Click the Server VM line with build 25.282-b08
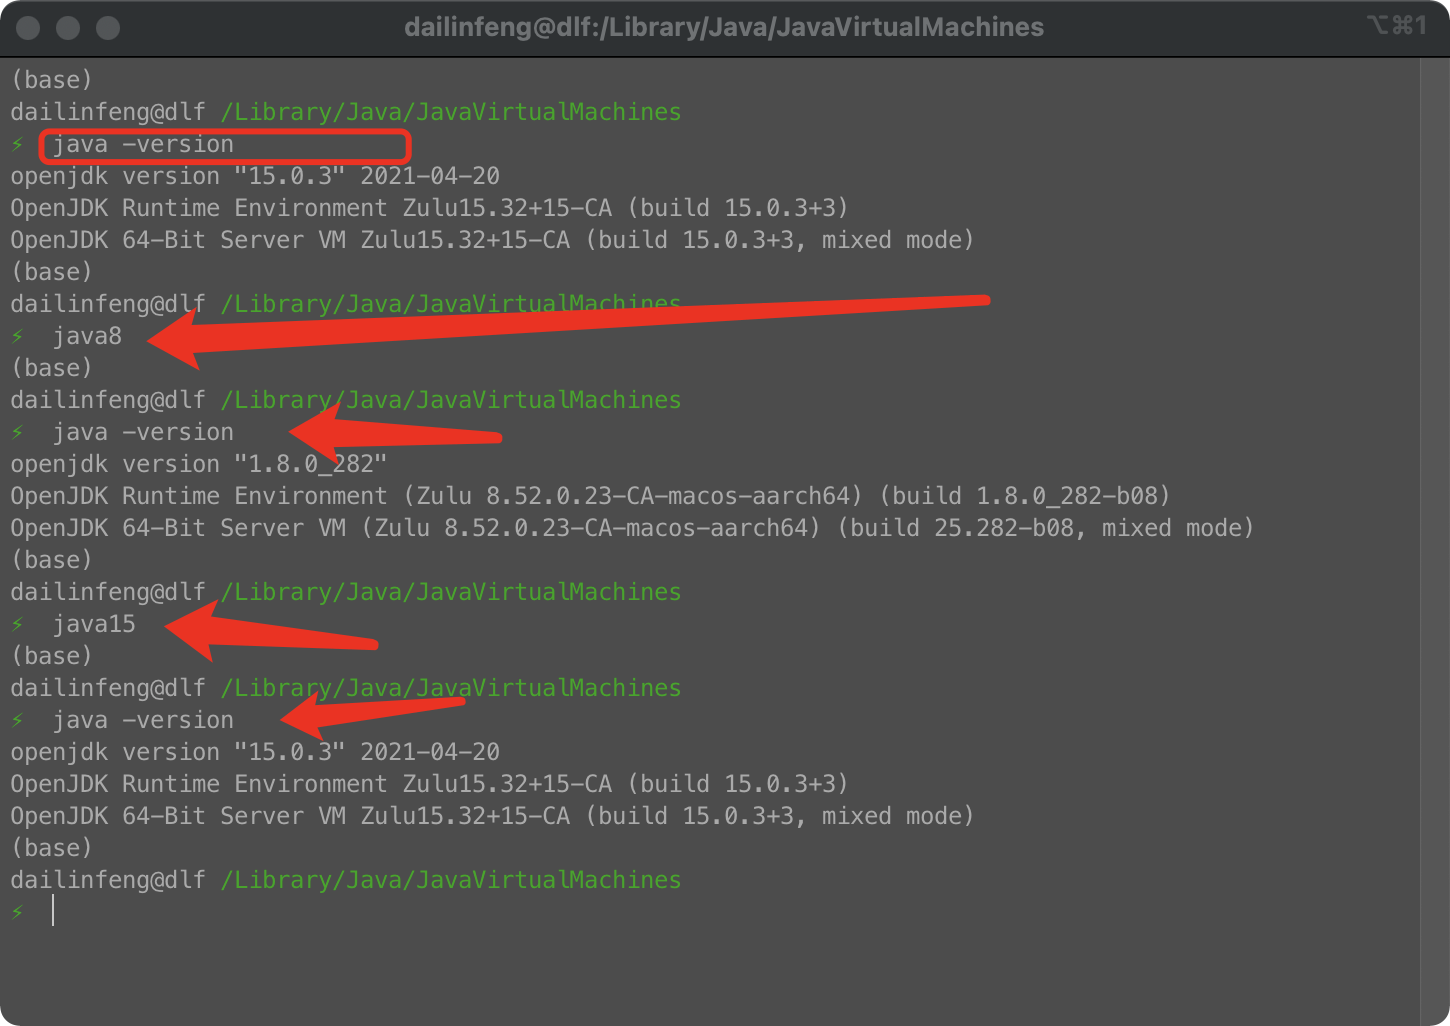The height and width of the screenshot is (1026, 1450). coord(632,528)
